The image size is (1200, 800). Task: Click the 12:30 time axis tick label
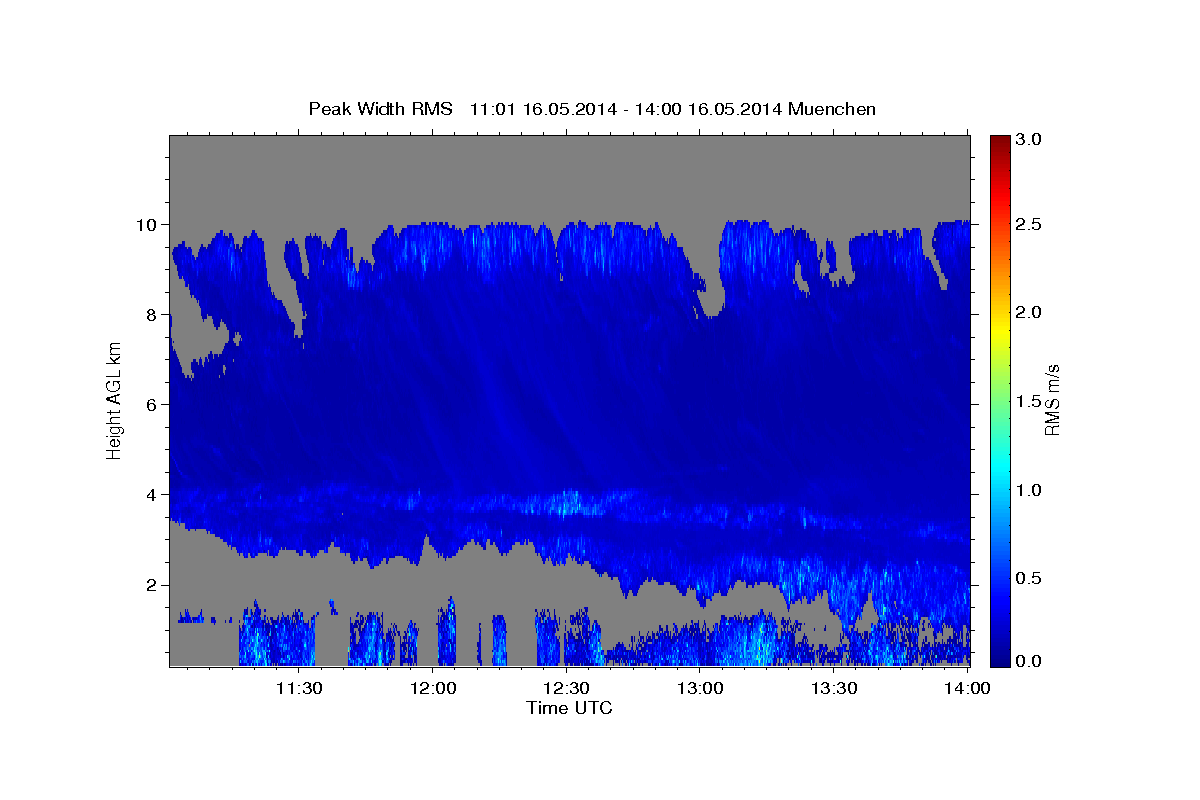(567, 688)
